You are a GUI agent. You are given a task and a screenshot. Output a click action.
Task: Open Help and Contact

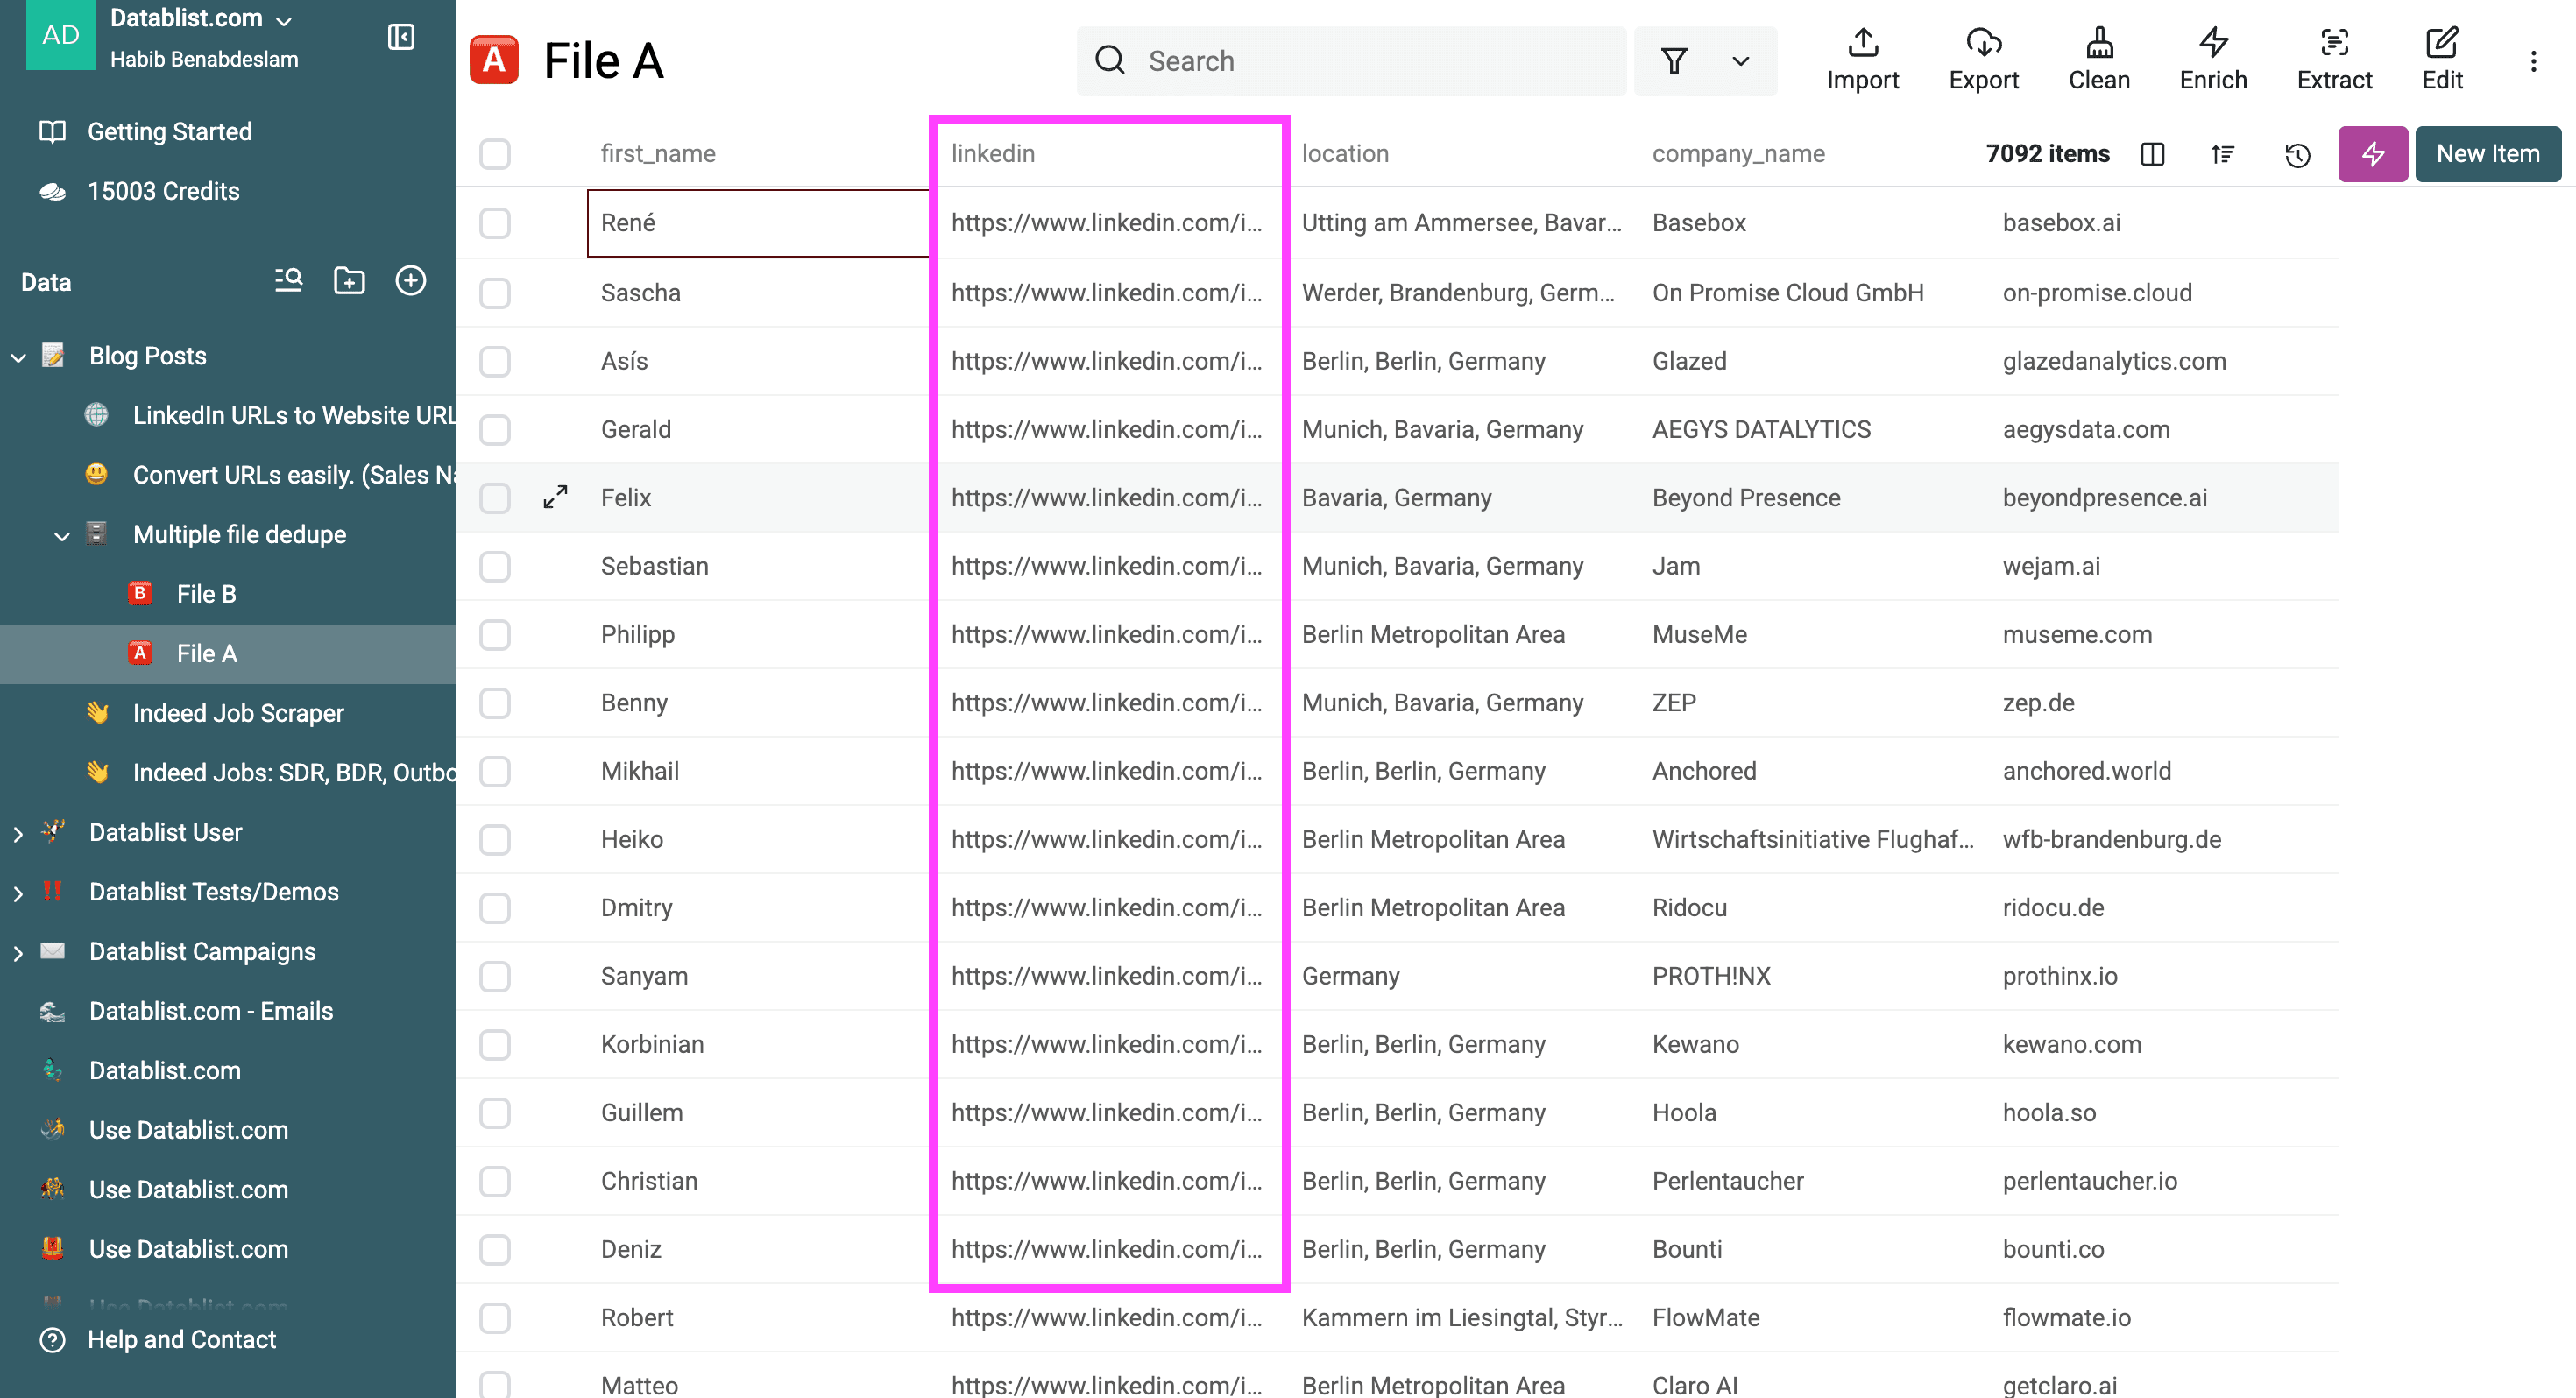181,1339
